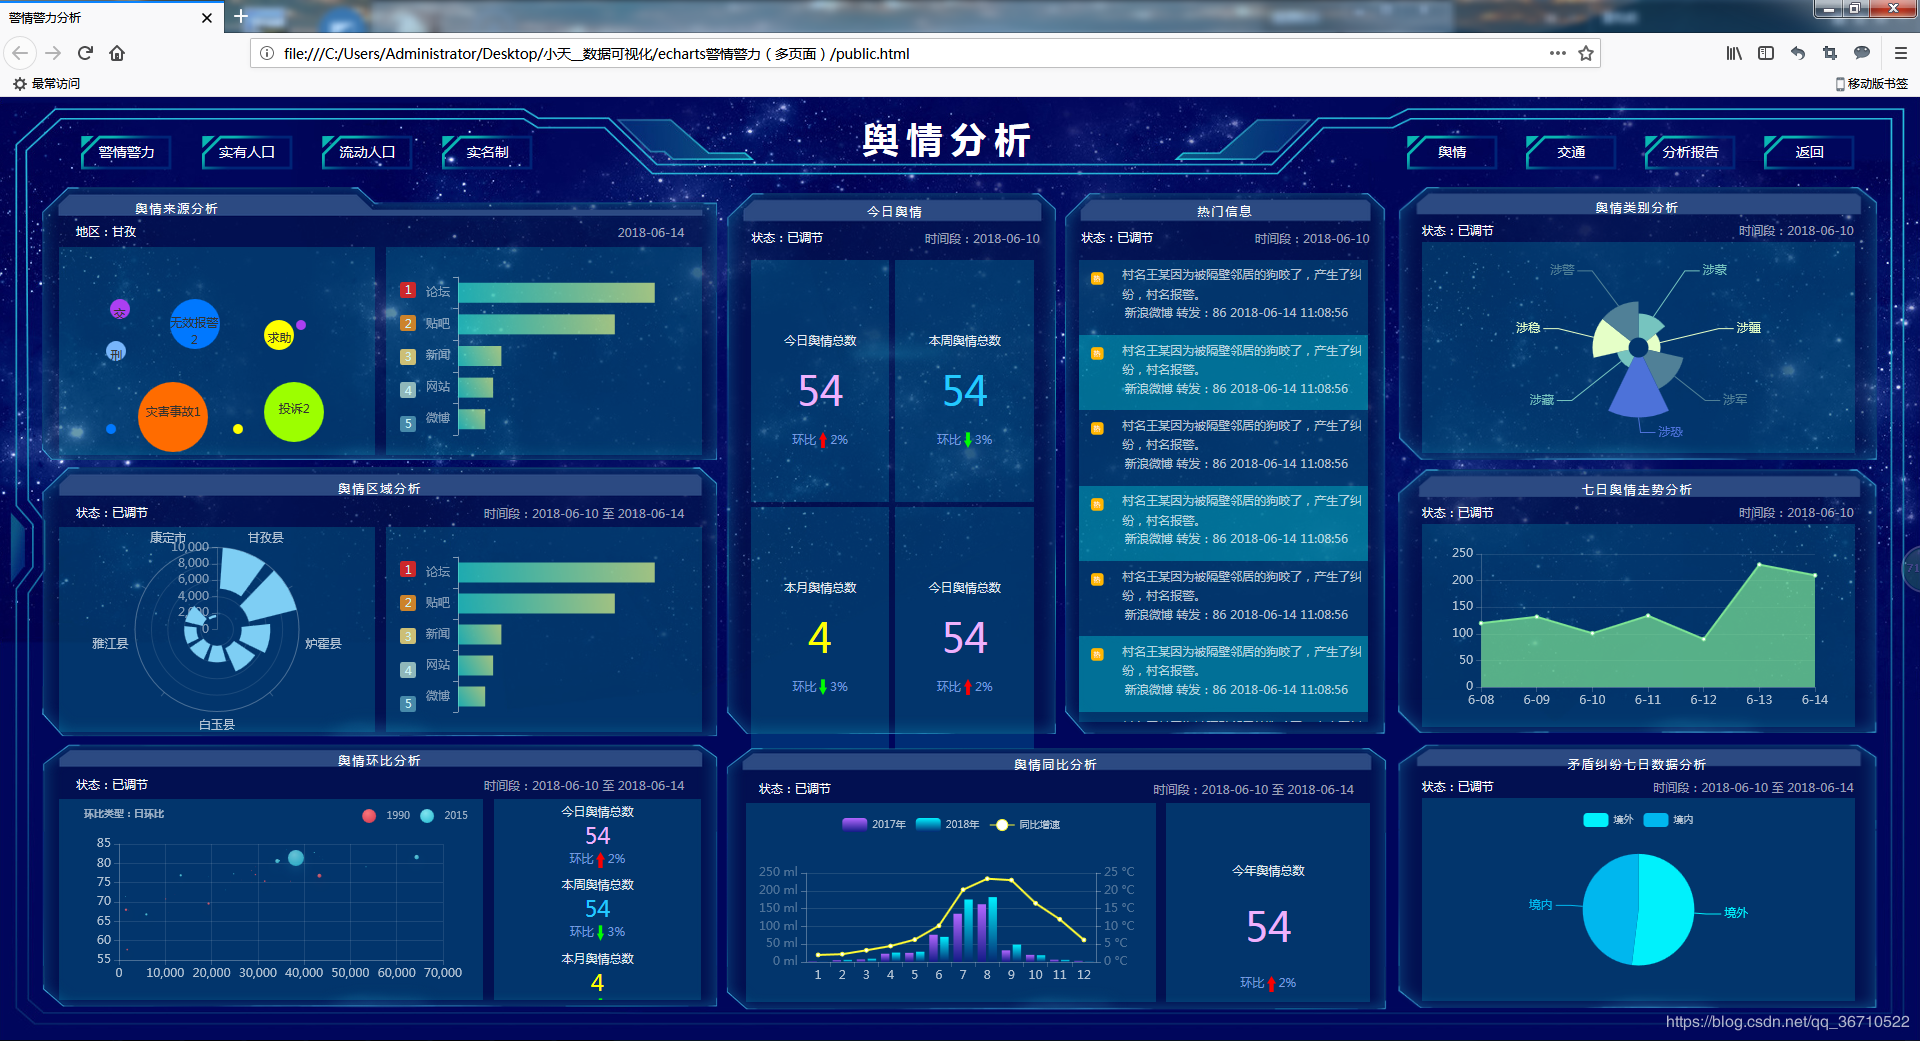
Task: Open the Firefox hamburger menu
Action: (x=1899, y=53)
